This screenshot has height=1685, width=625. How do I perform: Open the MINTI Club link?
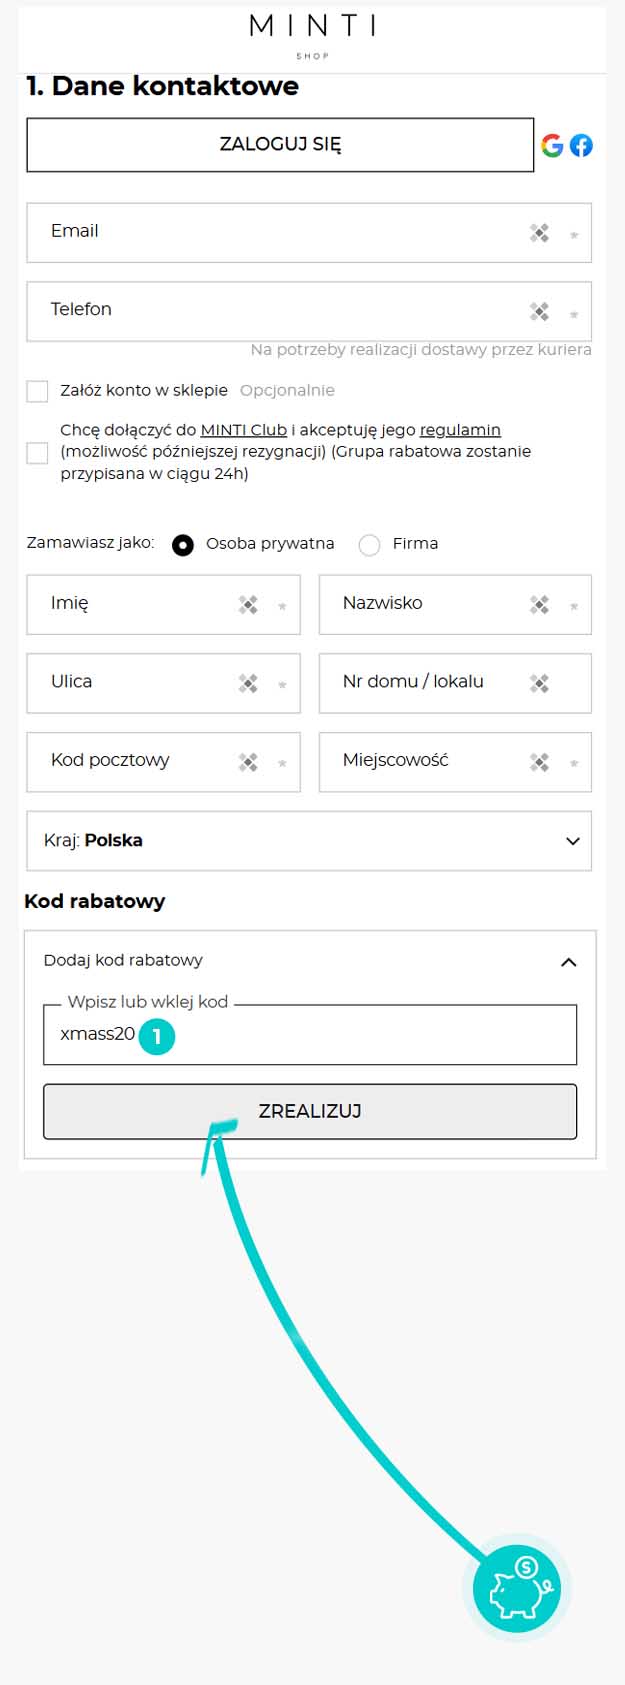[x=244, y=430]
